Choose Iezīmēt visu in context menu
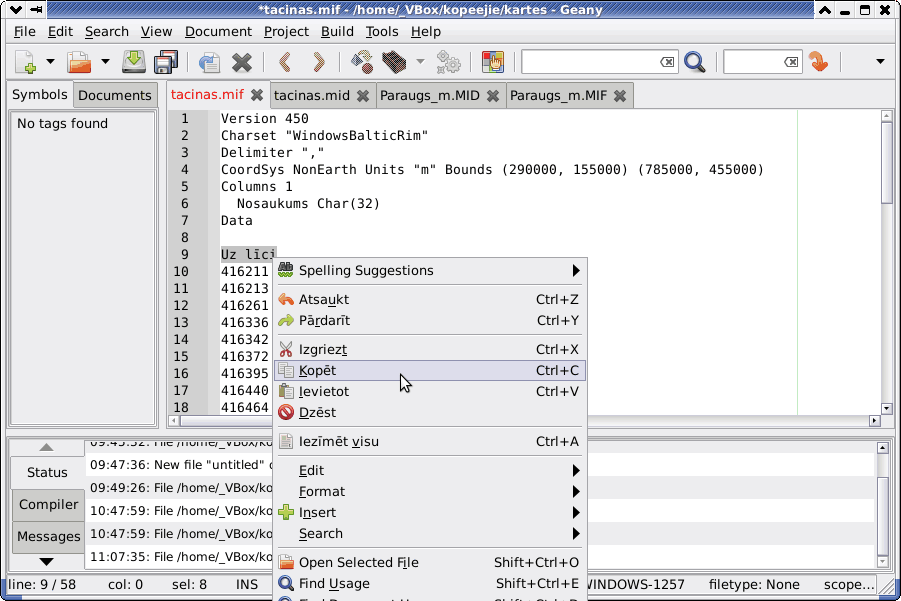The image size is (901, 601). tap(430, 441)
